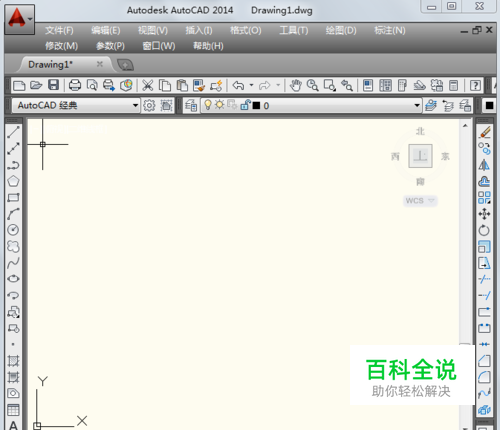Image resolution: width=500 pixels, height=430 pixels.
Task: Toggle layer lock padlock icon
Action: pos(245,105)
